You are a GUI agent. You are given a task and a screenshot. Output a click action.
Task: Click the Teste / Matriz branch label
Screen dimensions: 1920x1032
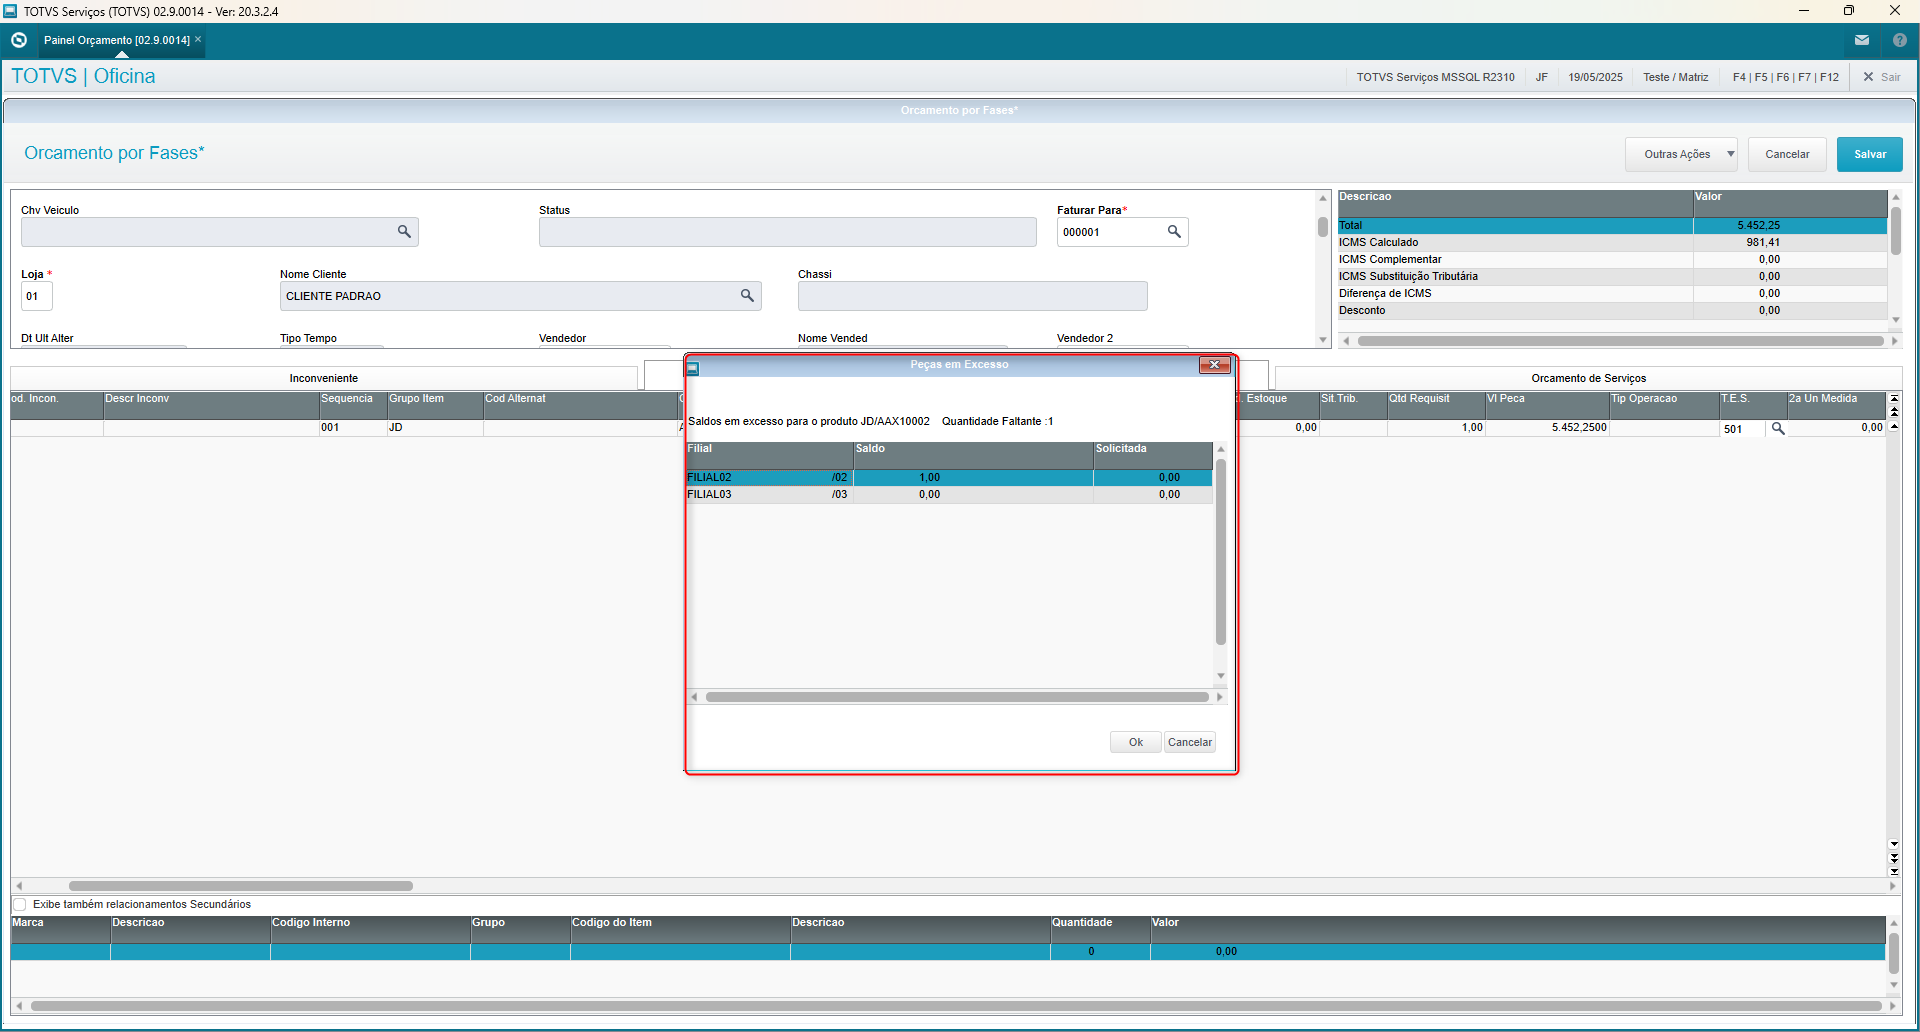pyautogui.click(x=1675, y=77)
